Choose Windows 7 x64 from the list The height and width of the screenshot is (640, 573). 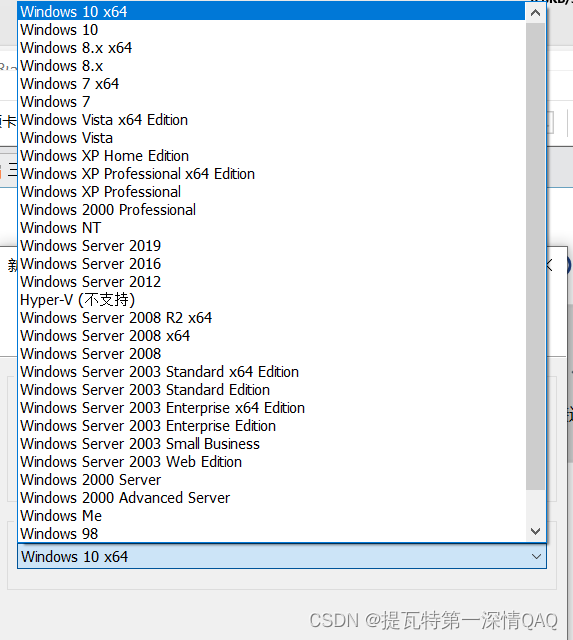pos(271,83)
